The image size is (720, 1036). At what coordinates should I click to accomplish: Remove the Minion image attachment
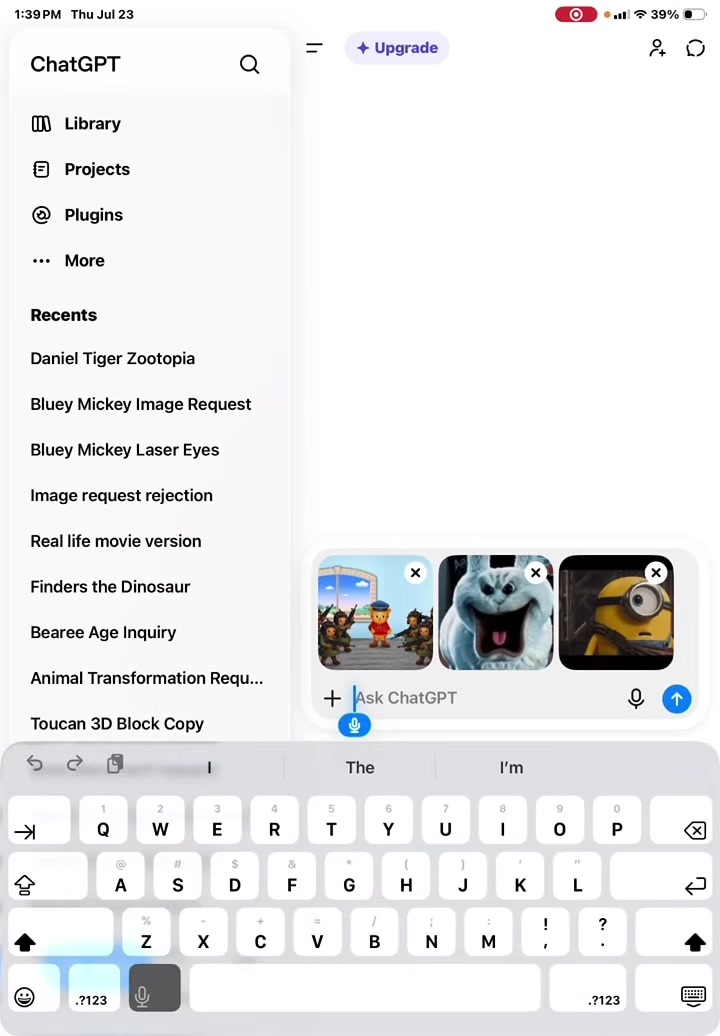656,572
